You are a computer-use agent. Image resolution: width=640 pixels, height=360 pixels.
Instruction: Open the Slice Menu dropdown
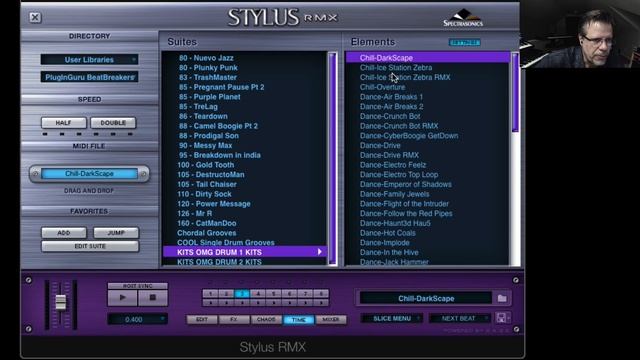click(391, 318)
